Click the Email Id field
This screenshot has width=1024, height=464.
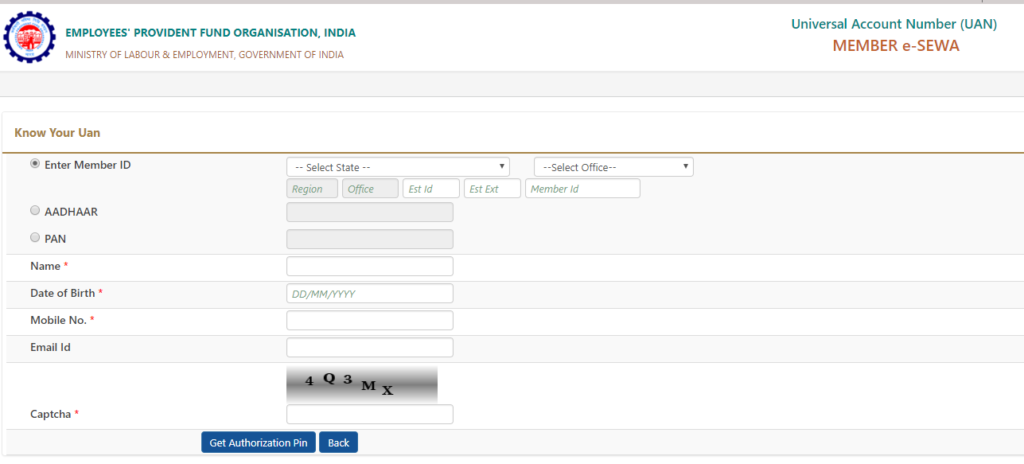(x=370, y=348)
